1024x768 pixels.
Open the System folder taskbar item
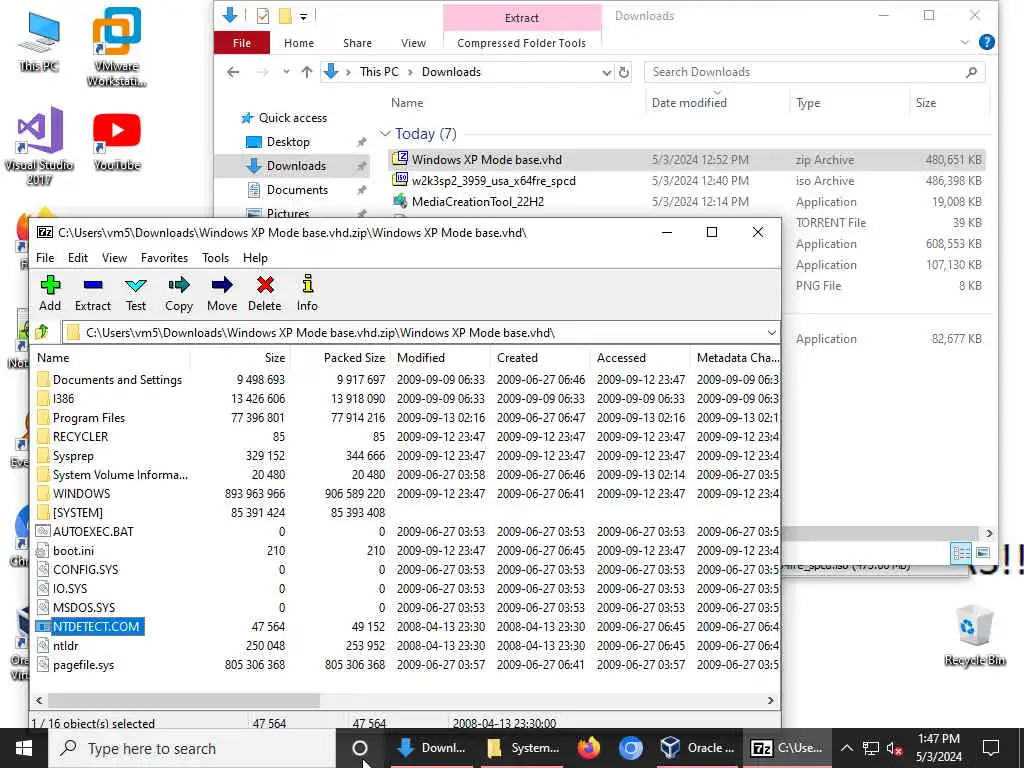point(524,748)
